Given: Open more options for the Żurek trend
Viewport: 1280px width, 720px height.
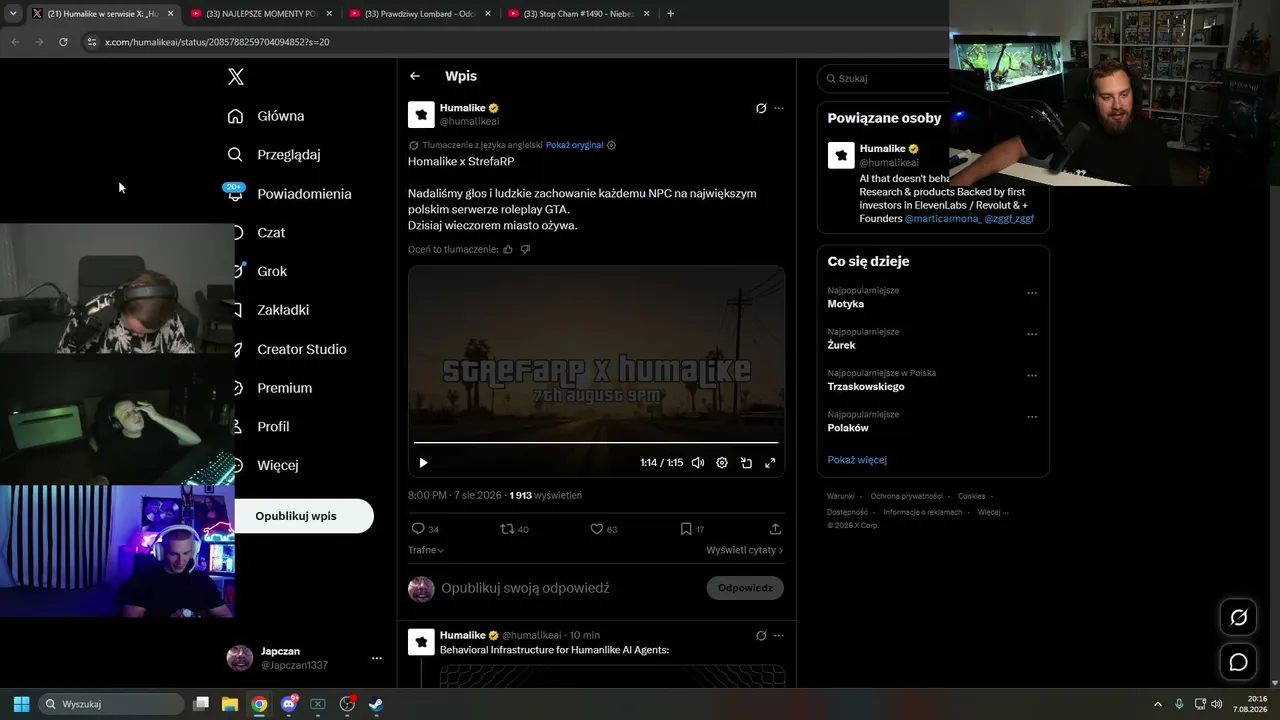Looking at the screenshot, I should (1032, 334).
